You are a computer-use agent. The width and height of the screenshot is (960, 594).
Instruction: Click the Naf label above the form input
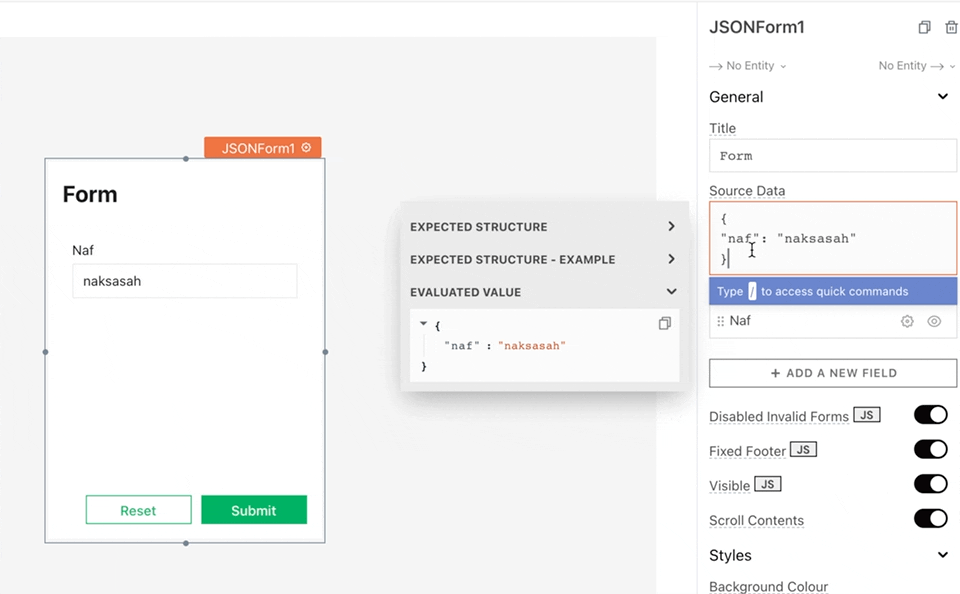pos(83,250)
